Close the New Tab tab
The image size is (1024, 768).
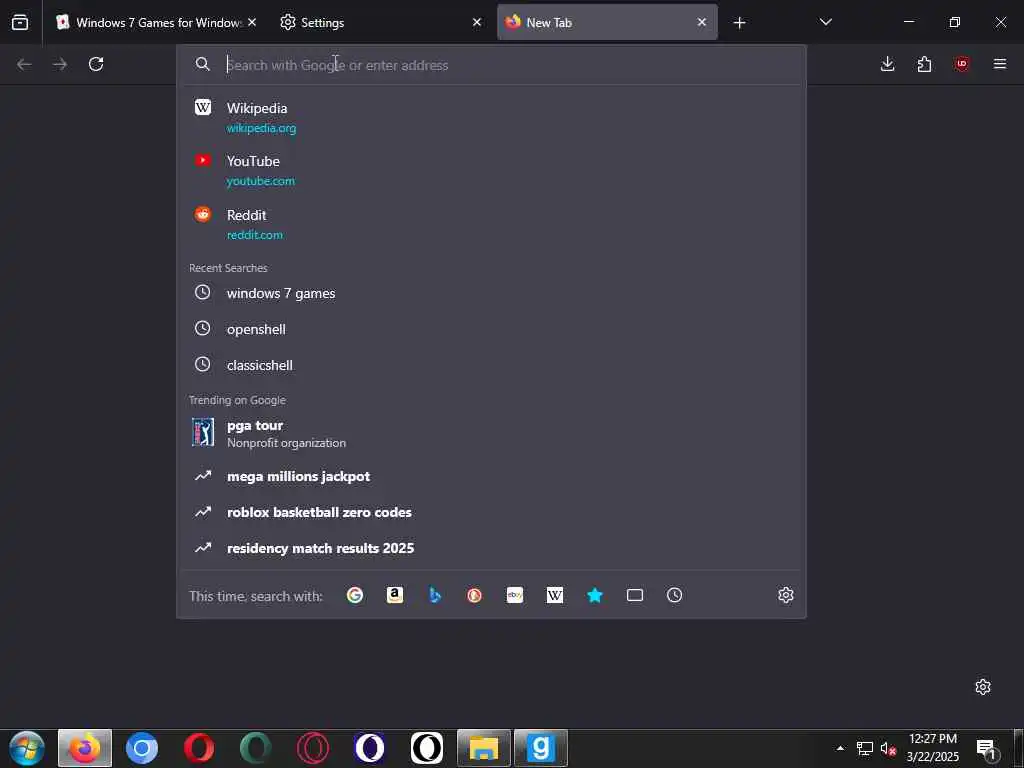(x=701, y=22)
